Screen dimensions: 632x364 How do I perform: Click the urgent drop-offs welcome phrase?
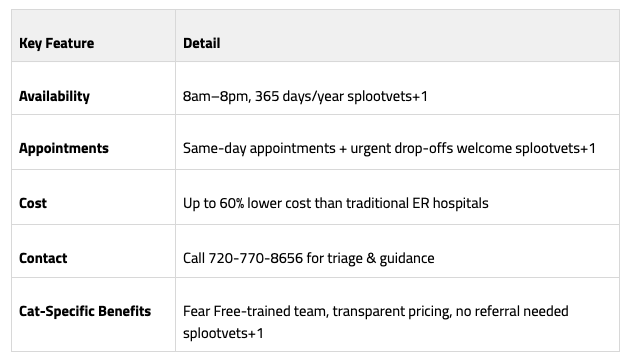pyautogui.click(x=431, y=148)
